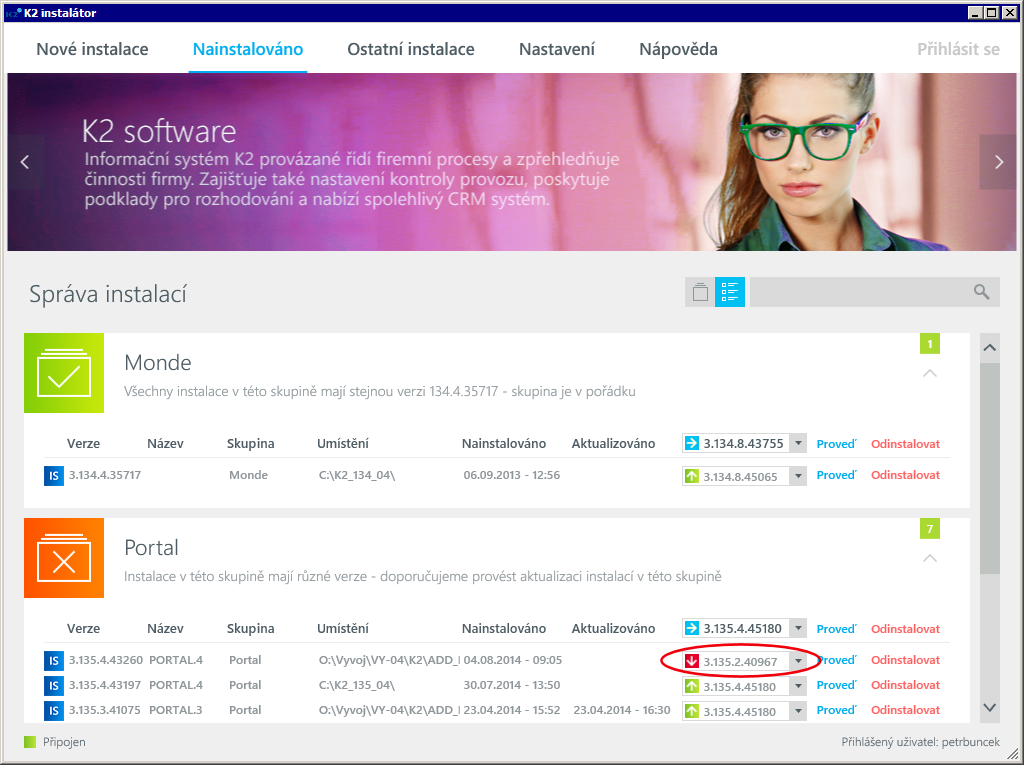The height and width of the screenshot is (765, 1024).
Task: Click the scrollbar up arrow
Action: tap(989, 348)
